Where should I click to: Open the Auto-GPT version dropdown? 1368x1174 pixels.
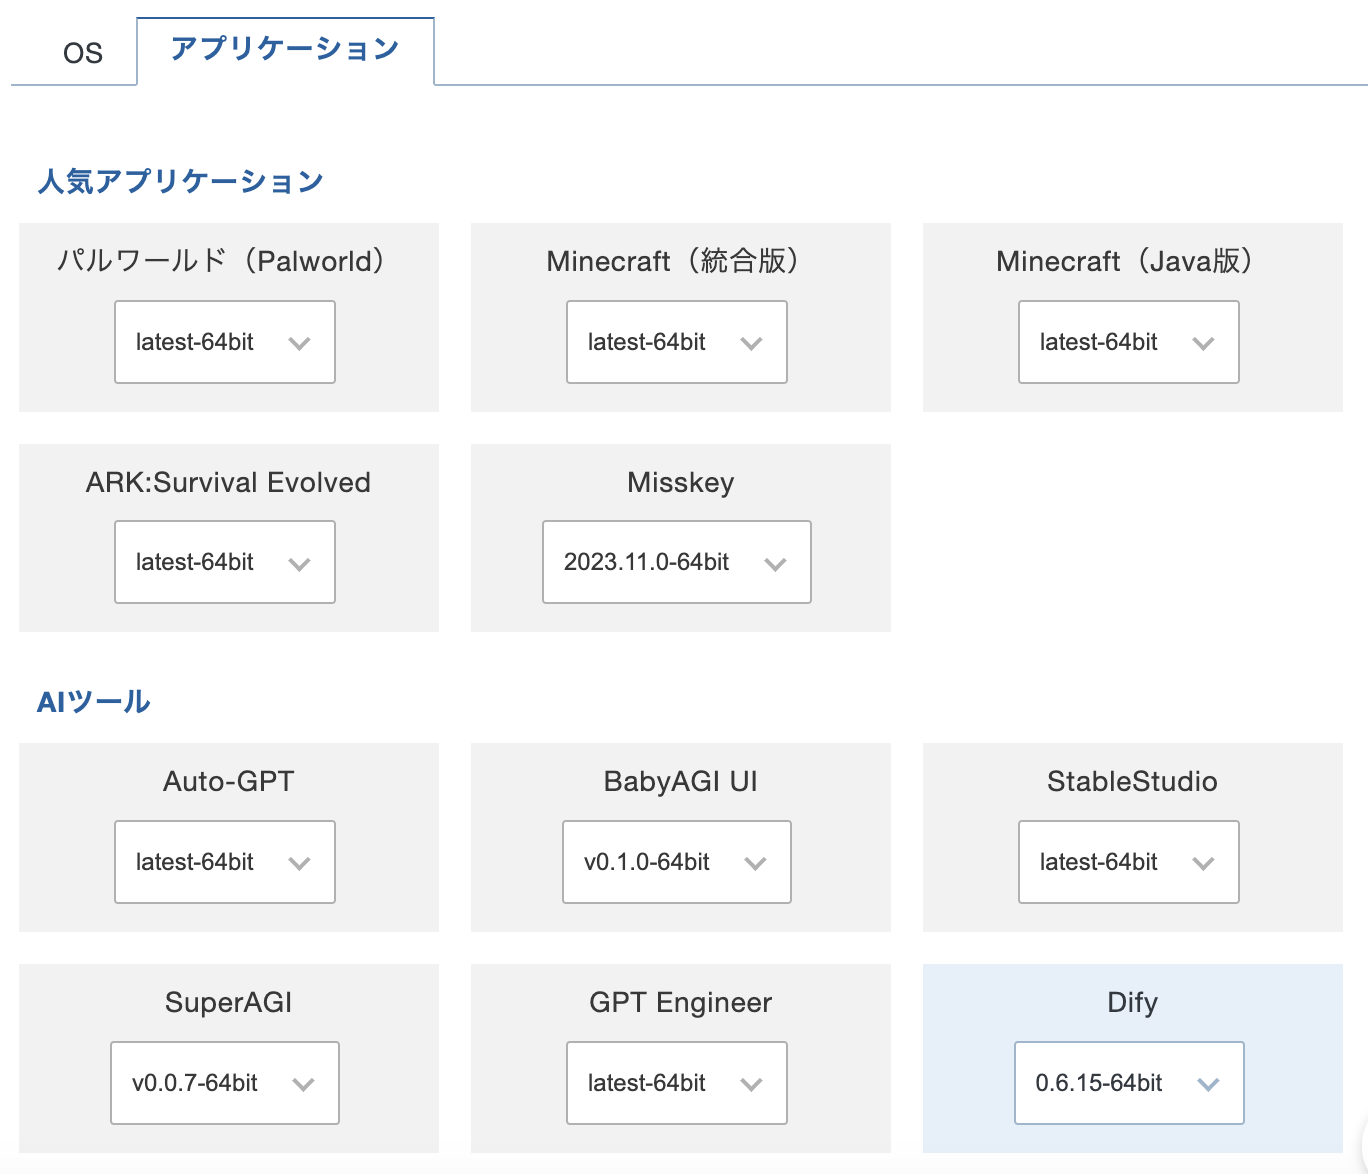coord(224,862)
